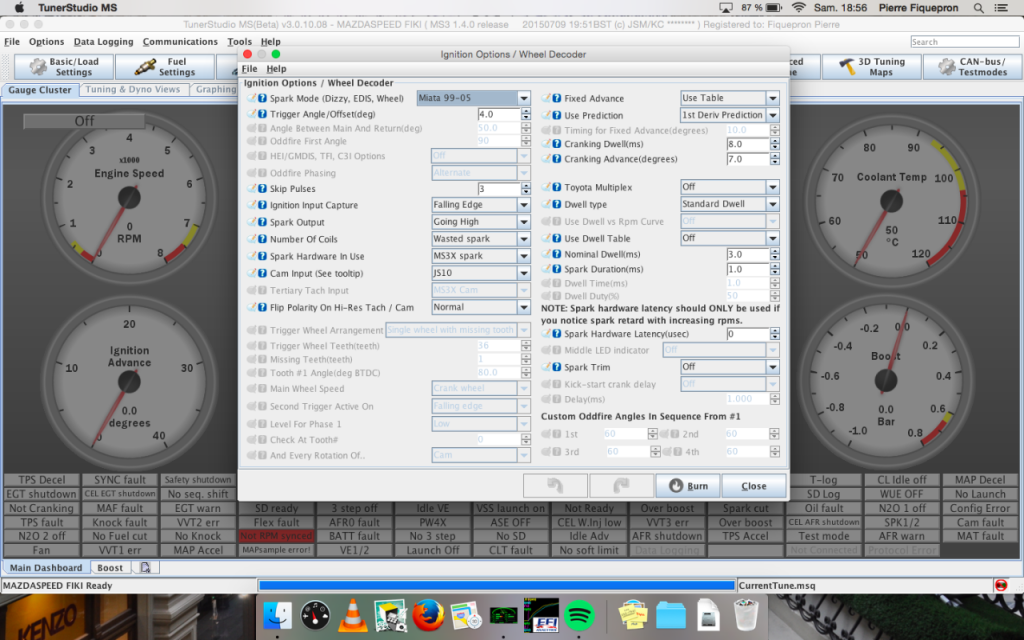Click the Close button in dialog
Image resolution: width=1024 pixels, height=640 pixels.
754,485
